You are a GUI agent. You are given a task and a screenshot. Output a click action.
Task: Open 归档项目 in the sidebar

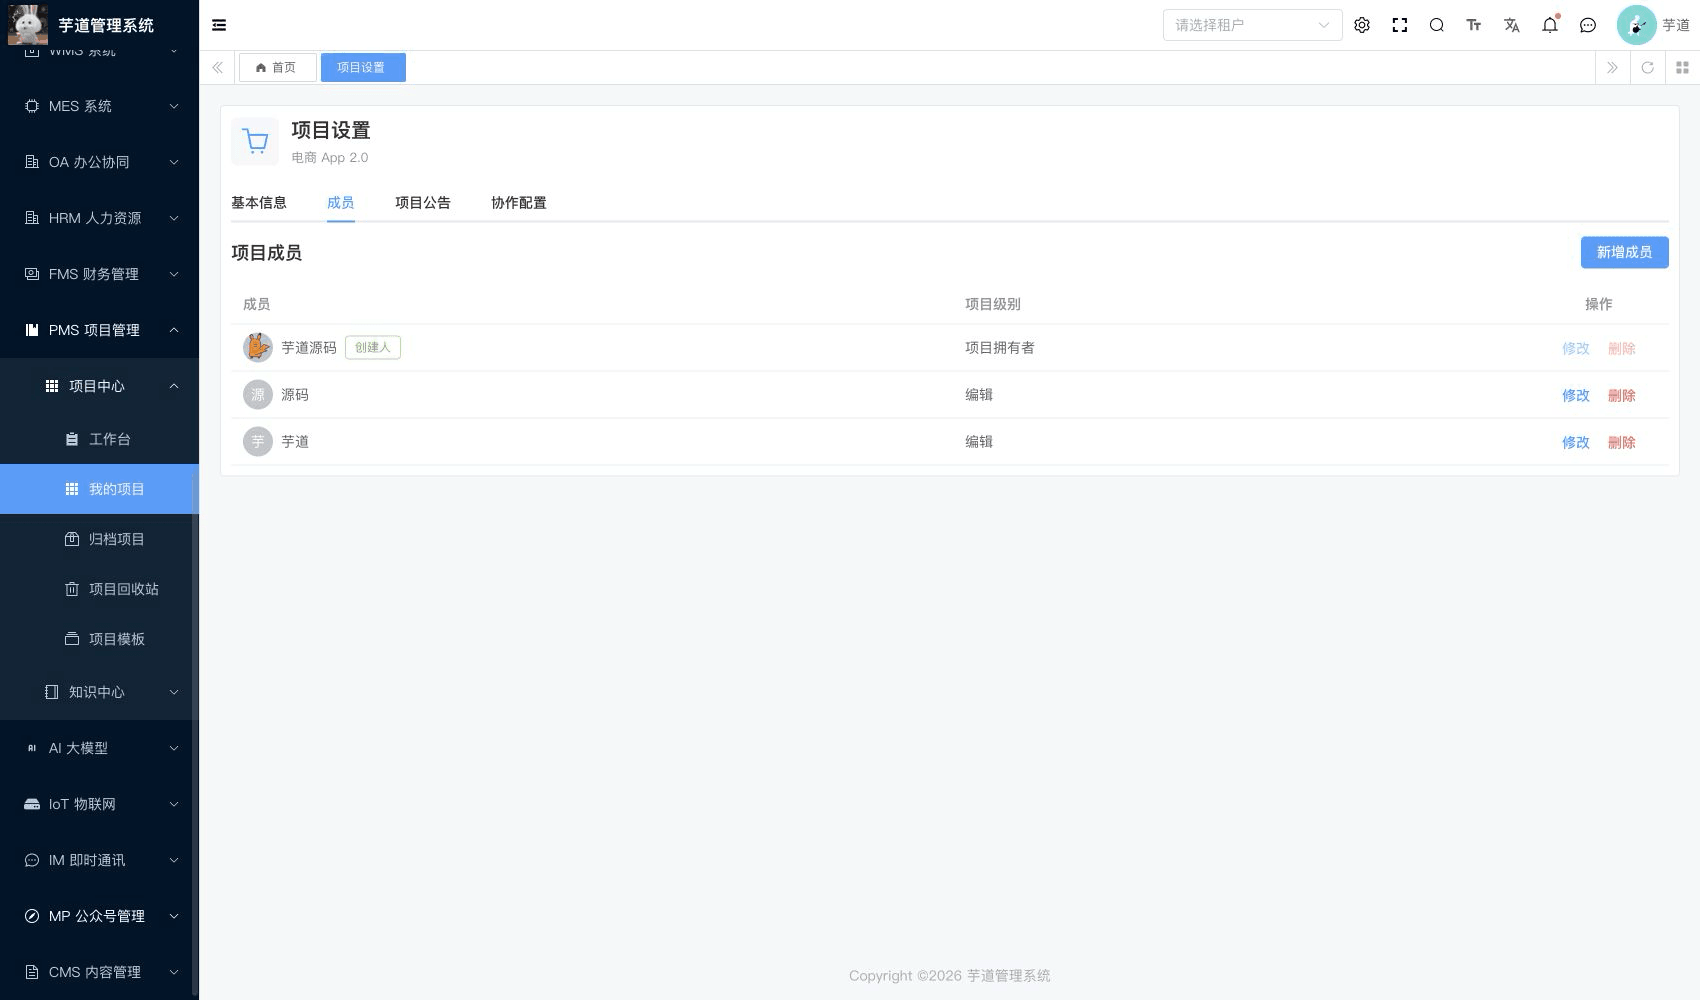pyautogui.click(x=100, y=539)
